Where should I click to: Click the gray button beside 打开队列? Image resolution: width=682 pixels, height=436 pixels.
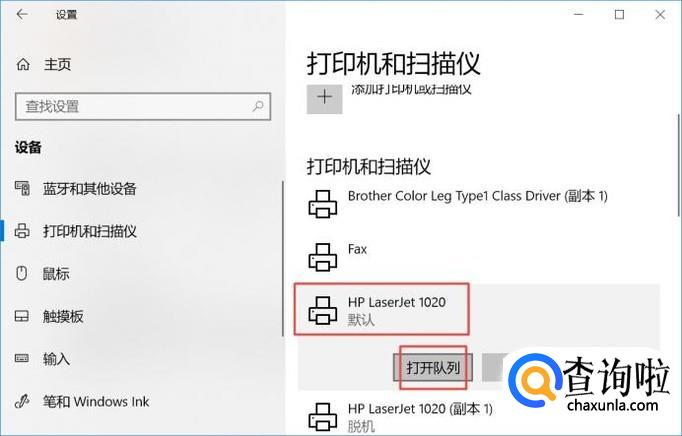point(495,367)
